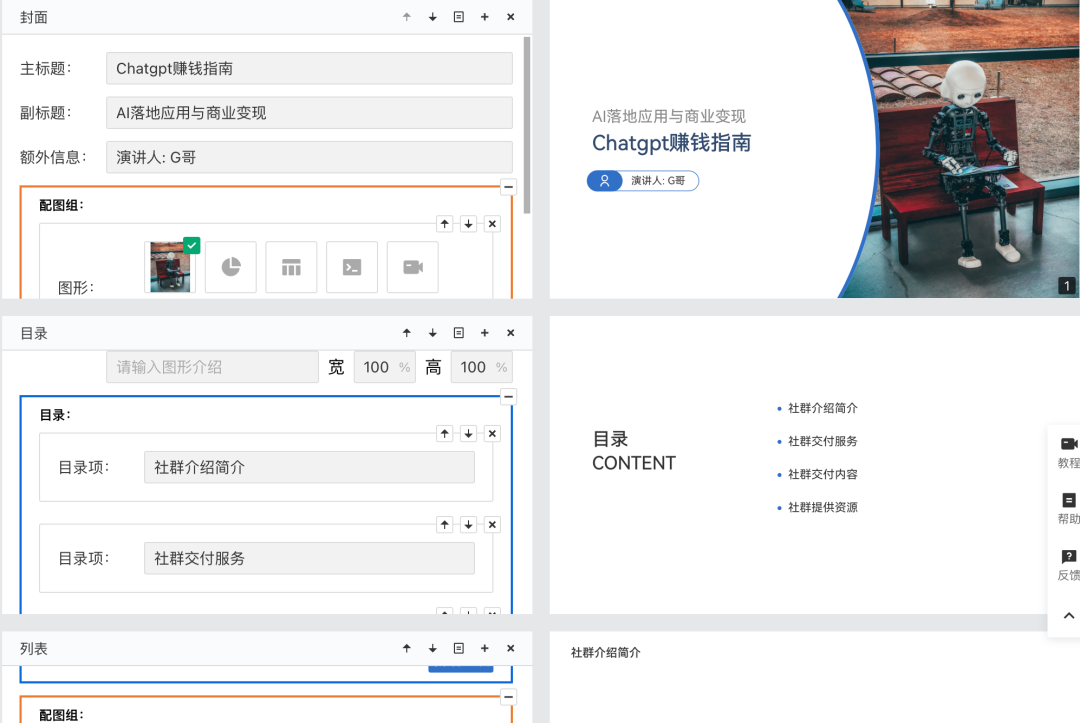Viewport: 1080px width, 723px height.
Task: Open the 教程 video tutorial
Action: [1068, 452]
